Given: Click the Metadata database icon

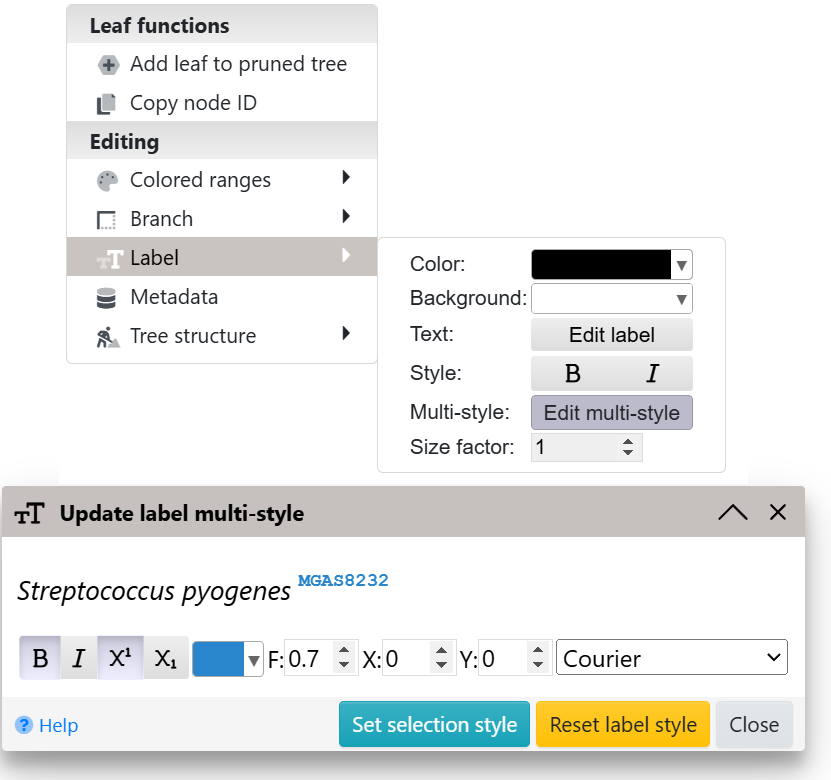Looking at the screenshot, I should click(106, 298).
